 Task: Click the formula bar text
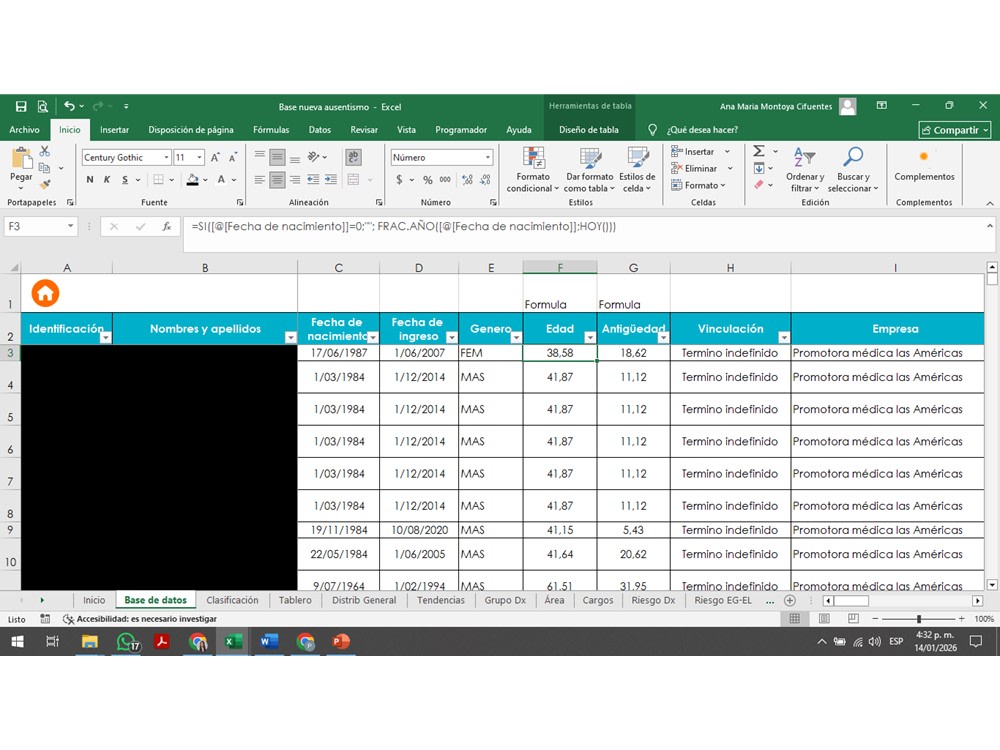pos(404,226)
